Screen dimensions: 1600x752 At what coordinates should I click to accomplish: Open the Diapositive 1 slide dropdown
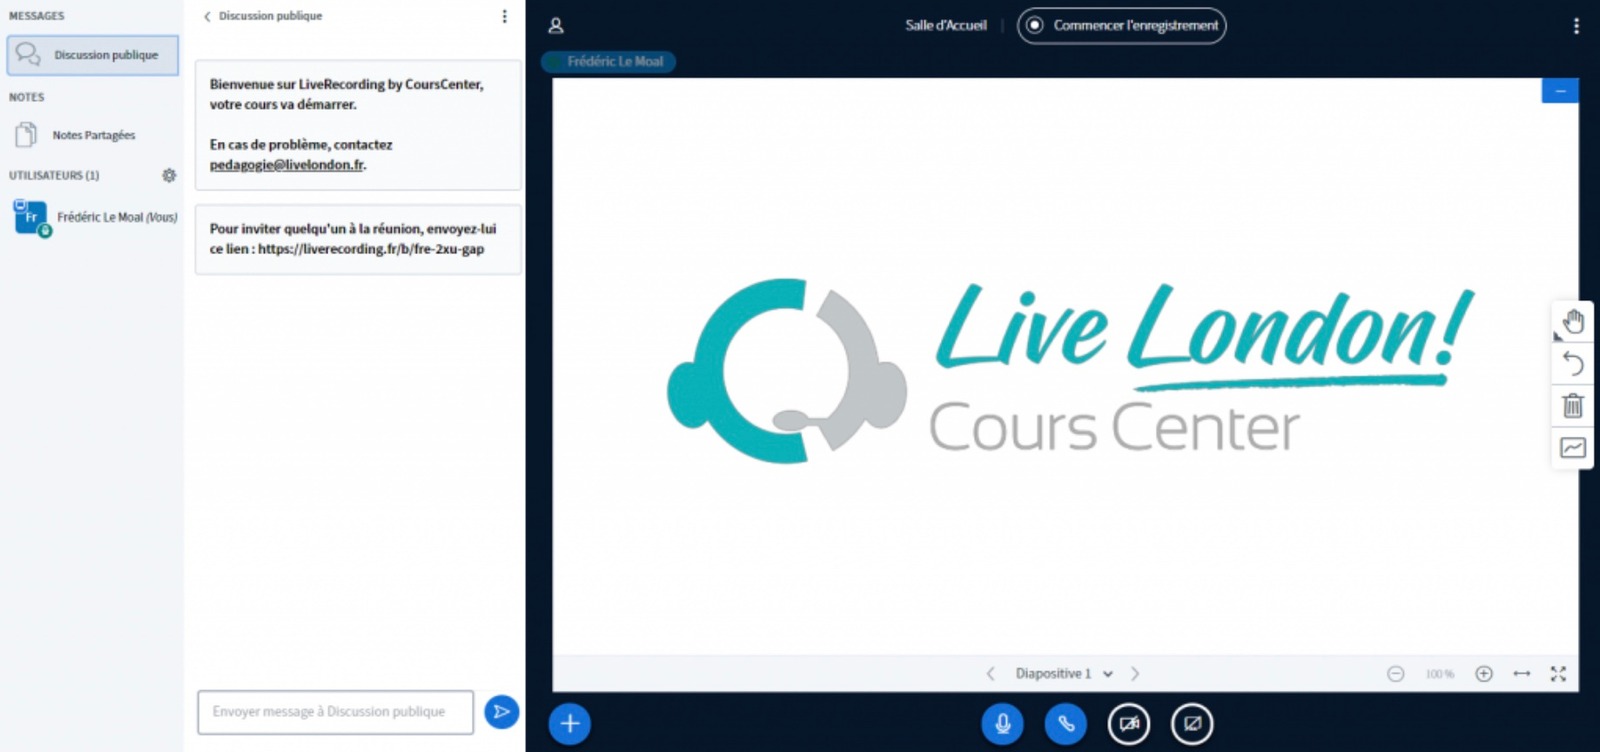coord(1064,674)
